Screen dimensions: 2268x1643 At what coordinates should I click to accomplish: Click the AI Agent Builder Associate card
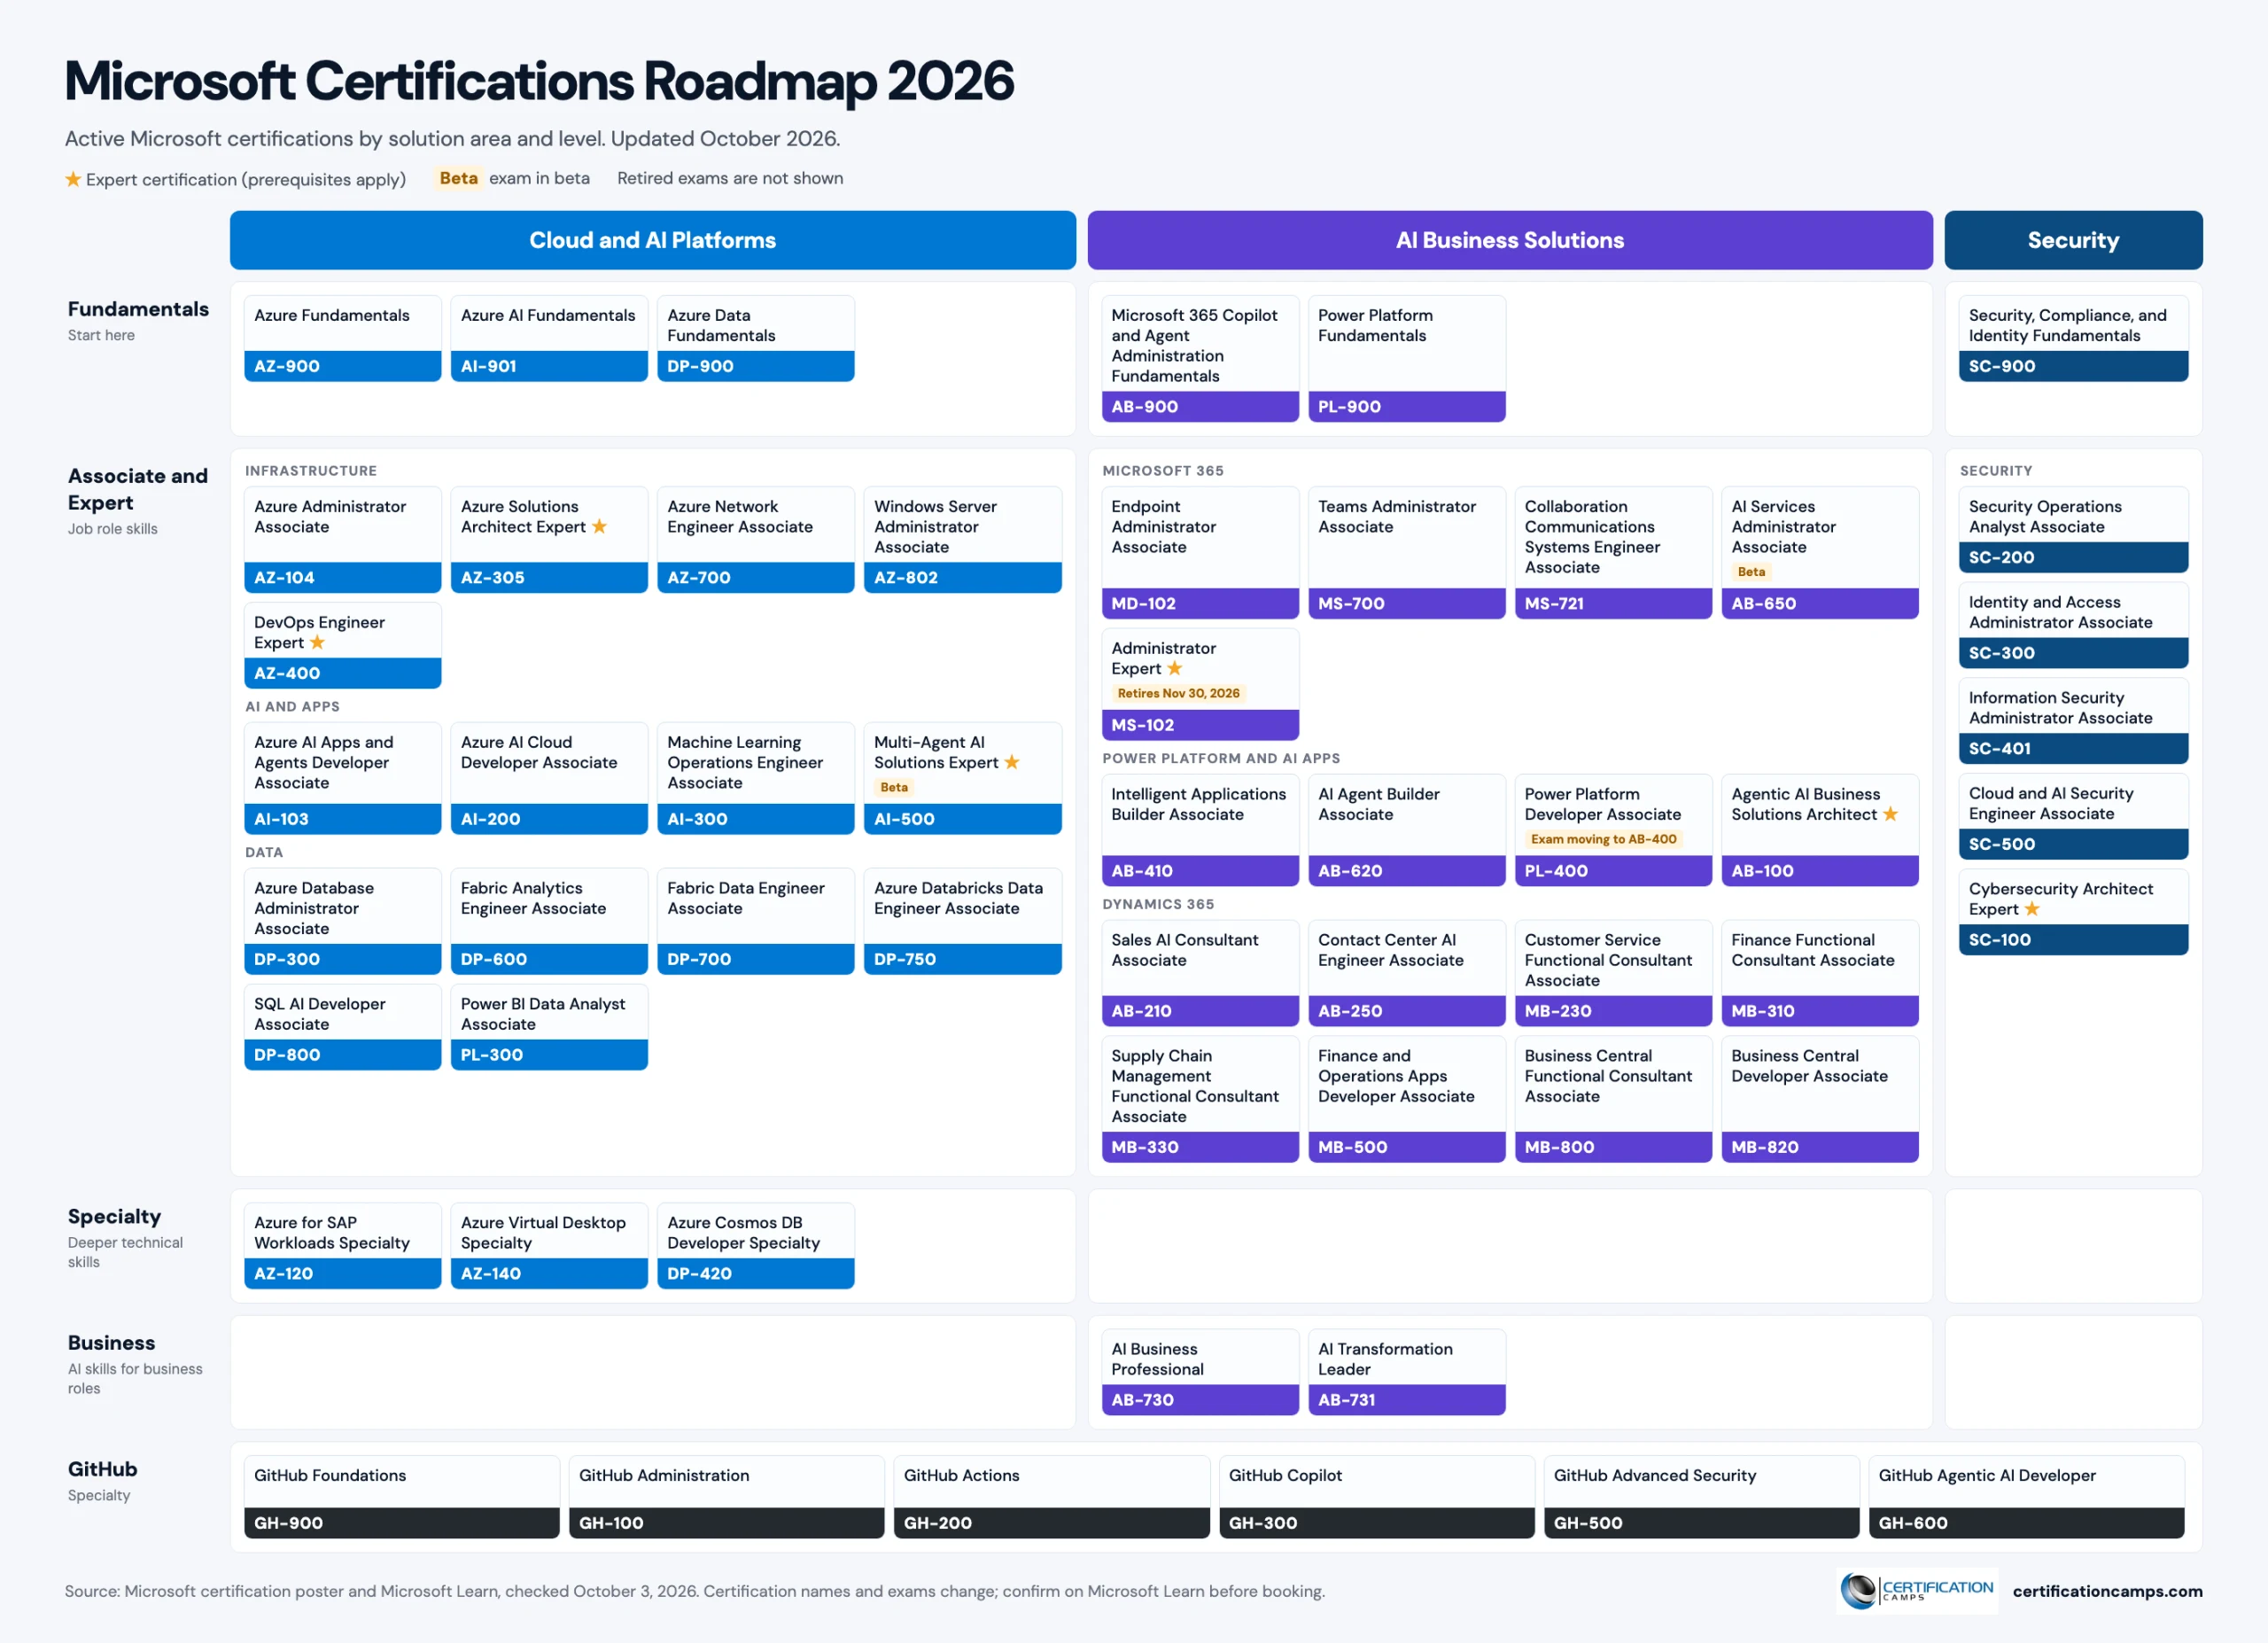pos(1407,830)
